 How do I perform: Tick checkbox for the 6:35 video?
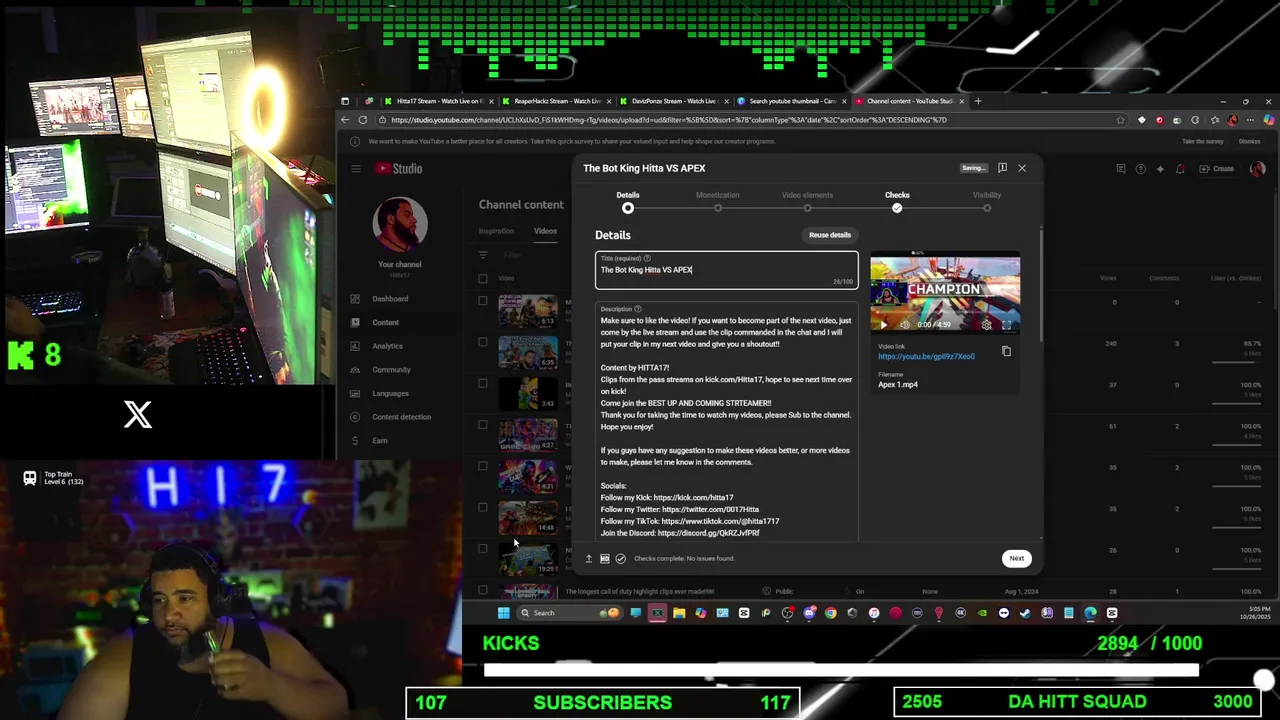pos(483,342)
